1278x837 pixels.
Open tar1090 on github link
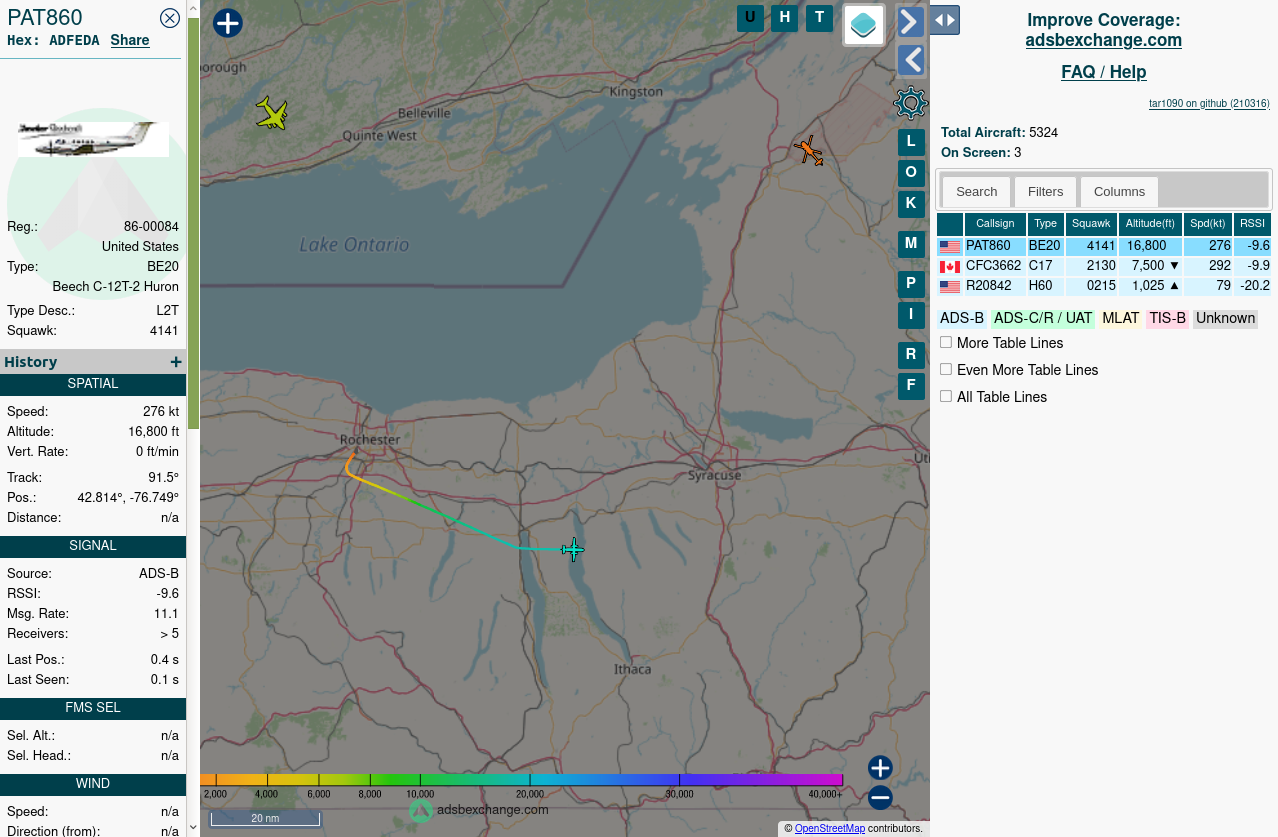pos(1209,103)
